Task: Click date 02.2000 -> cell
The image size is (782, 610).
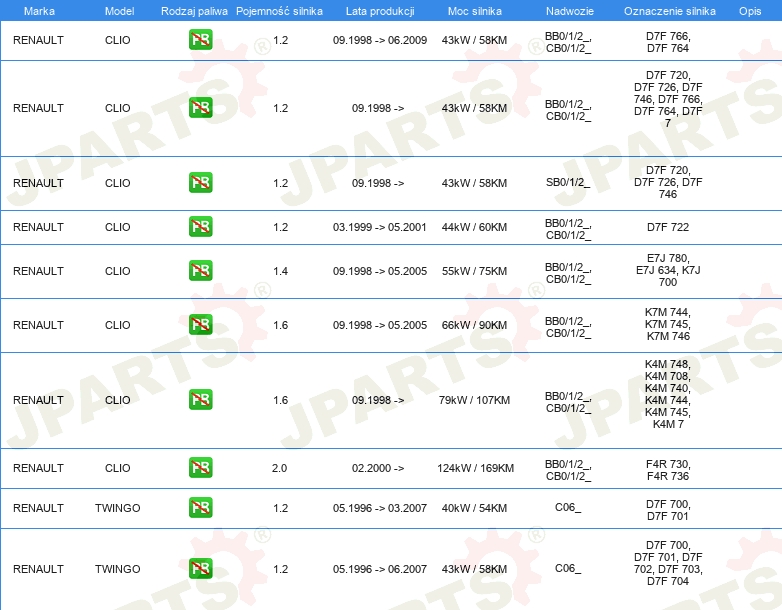Action: 378,468
